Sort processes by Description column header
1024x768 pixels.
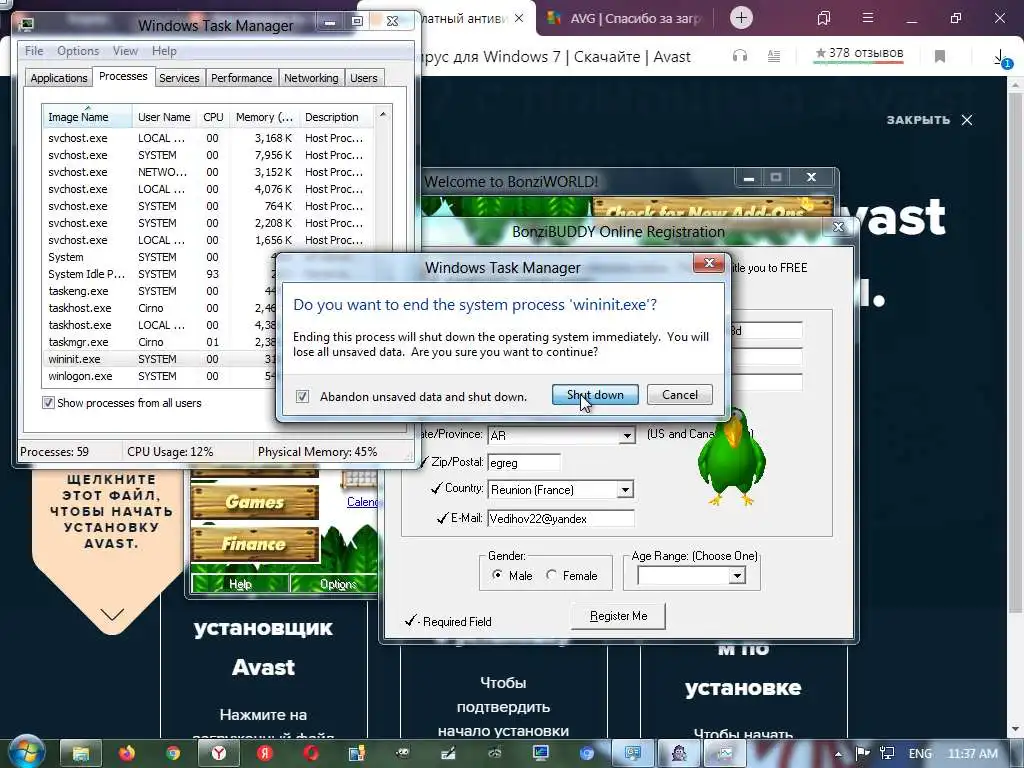[337, 117]
